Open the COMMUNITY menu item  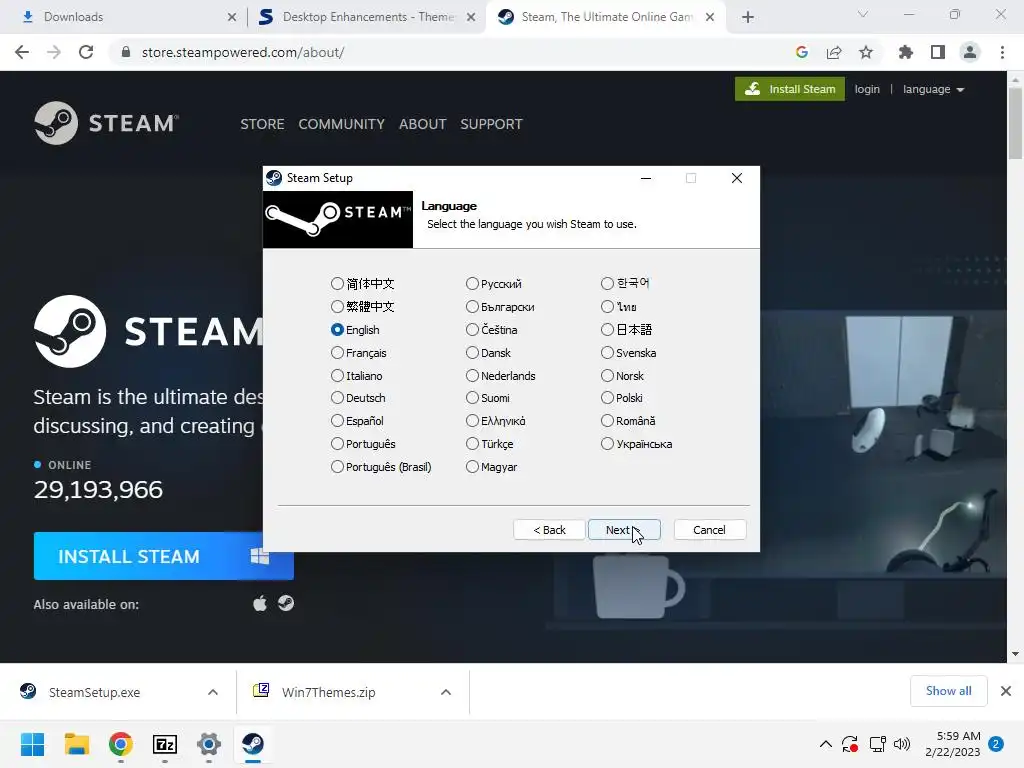coord(342,124)
